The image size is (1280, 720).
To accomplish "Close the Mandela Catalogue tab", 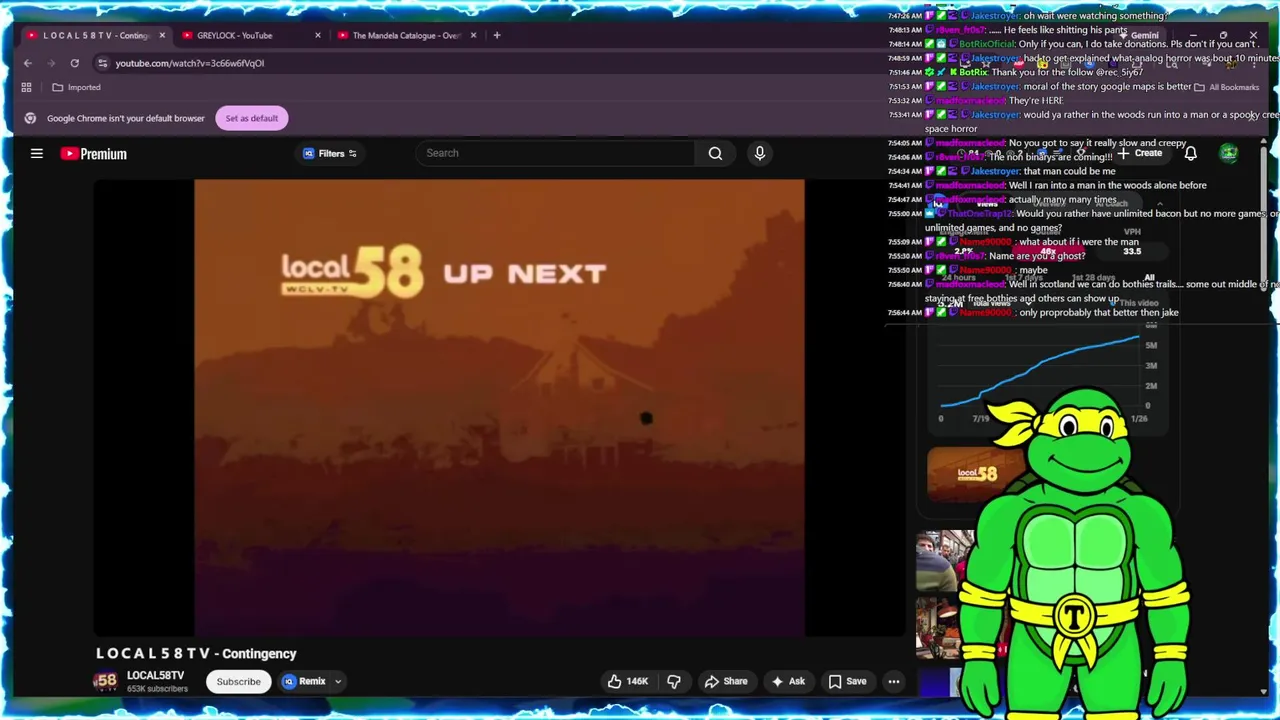I will [x=473, y=35].
